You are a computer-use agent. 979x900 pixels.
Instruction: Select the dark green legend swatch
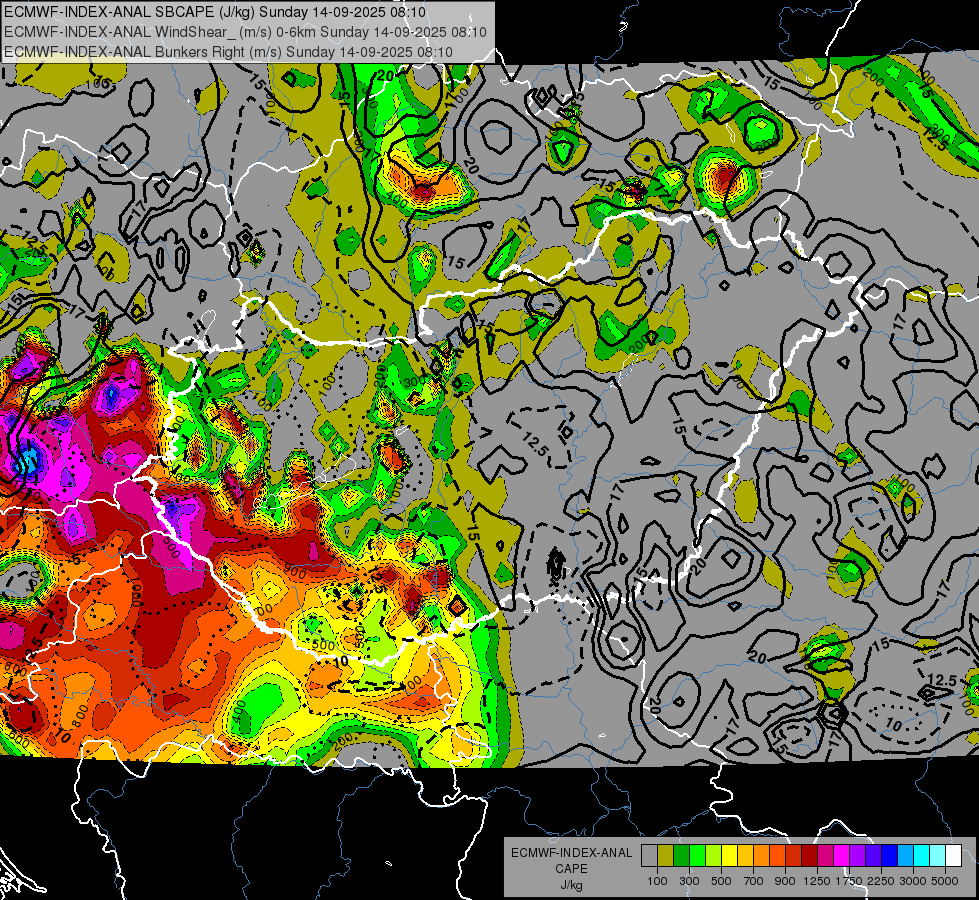[x=681, y=856]
